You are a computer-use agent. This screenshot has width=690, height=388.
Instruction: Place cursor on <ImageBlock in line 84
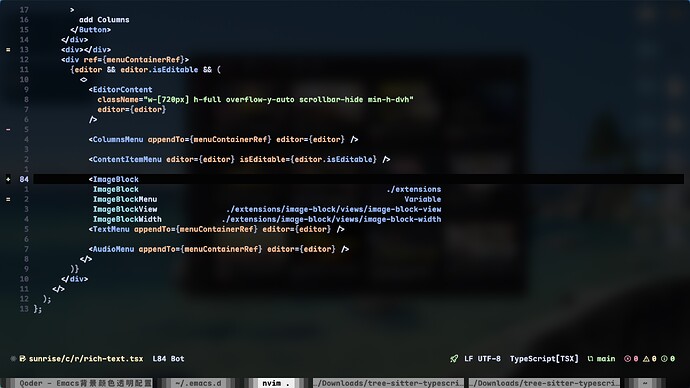click(114, 179)
